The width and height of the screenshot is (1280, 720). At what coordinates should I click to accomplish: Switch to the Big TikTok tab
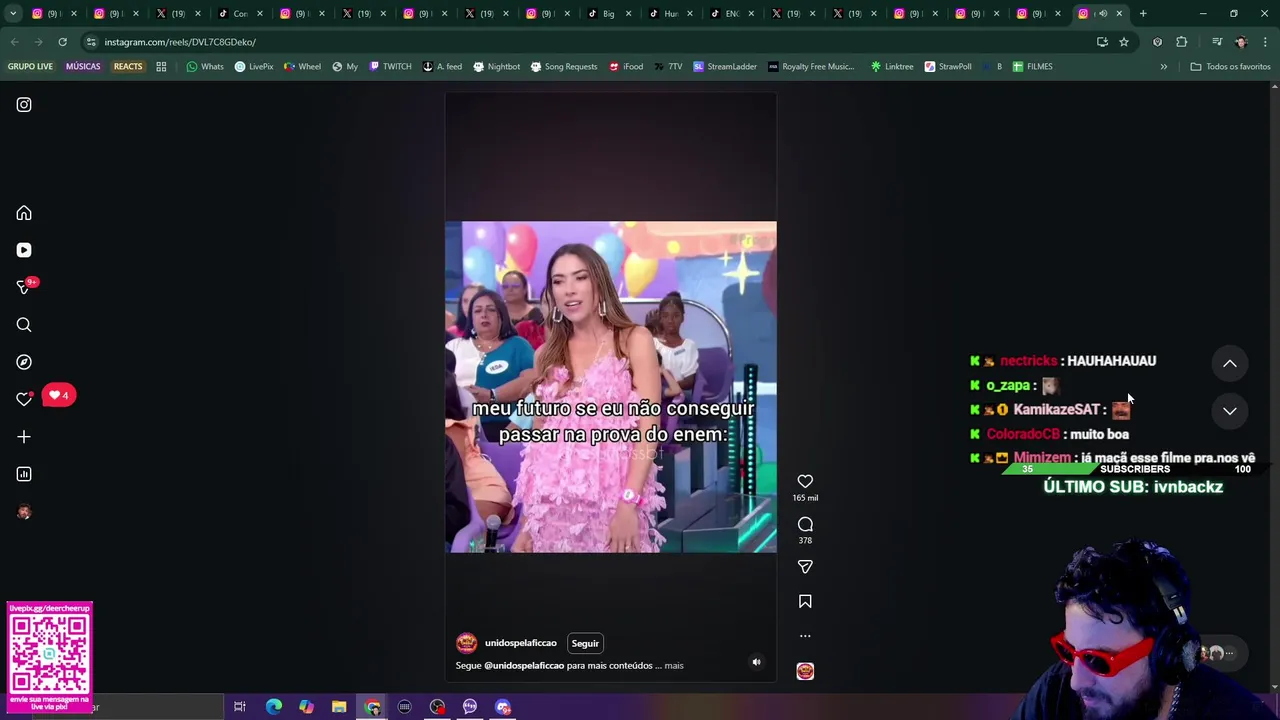610,13
